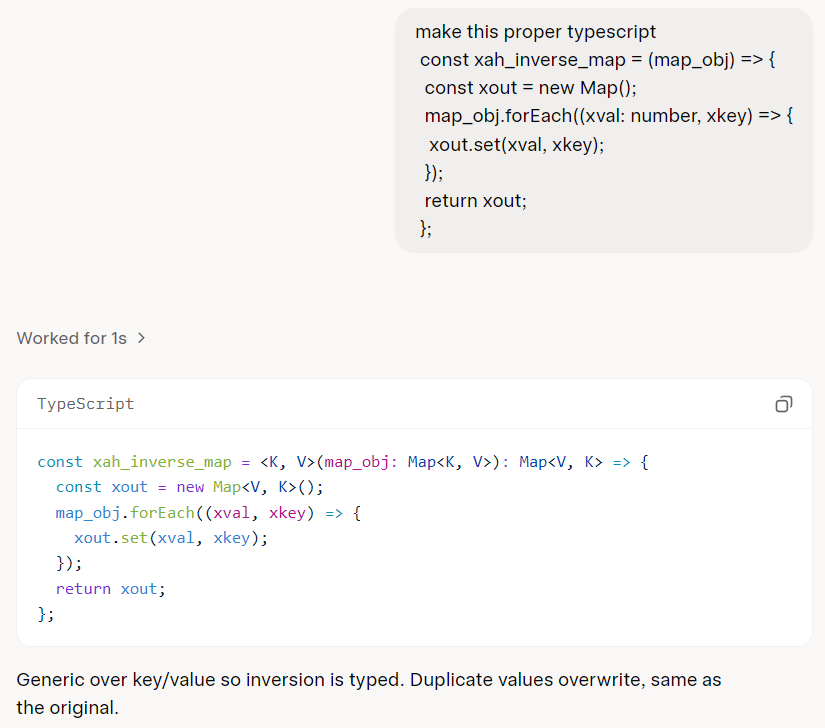Click "make this proper typescript" message line
The image size is (825, 728).
536,32
